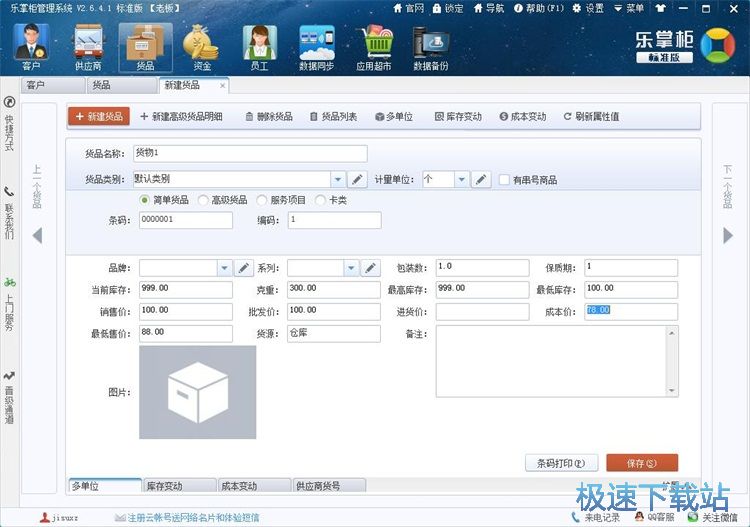Select the 卡类 radio button
750x527 pixels.
pos(320,200)
